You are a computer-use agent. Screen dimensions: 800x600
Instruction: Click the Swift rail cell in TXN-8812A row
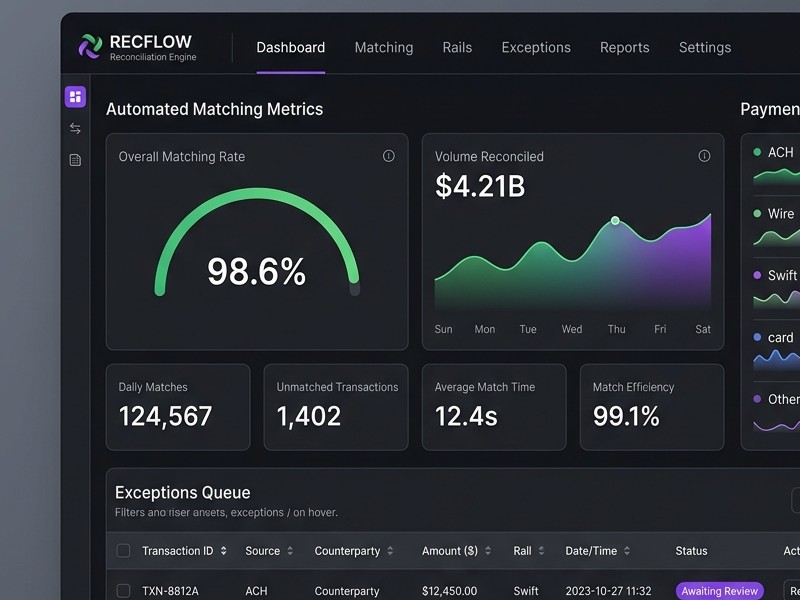tap(526, 591)
